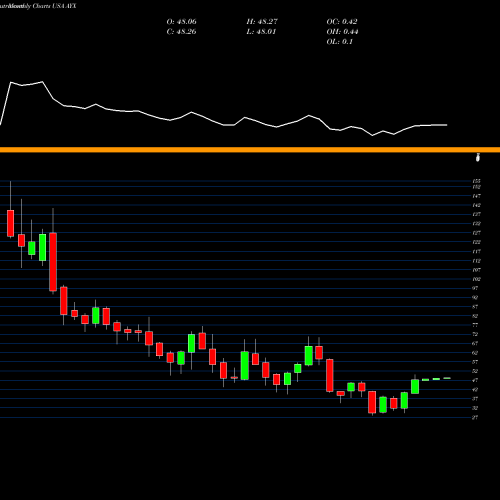
Task: Click the 142 label on the price axis
Action: click(x=476, y=205)
